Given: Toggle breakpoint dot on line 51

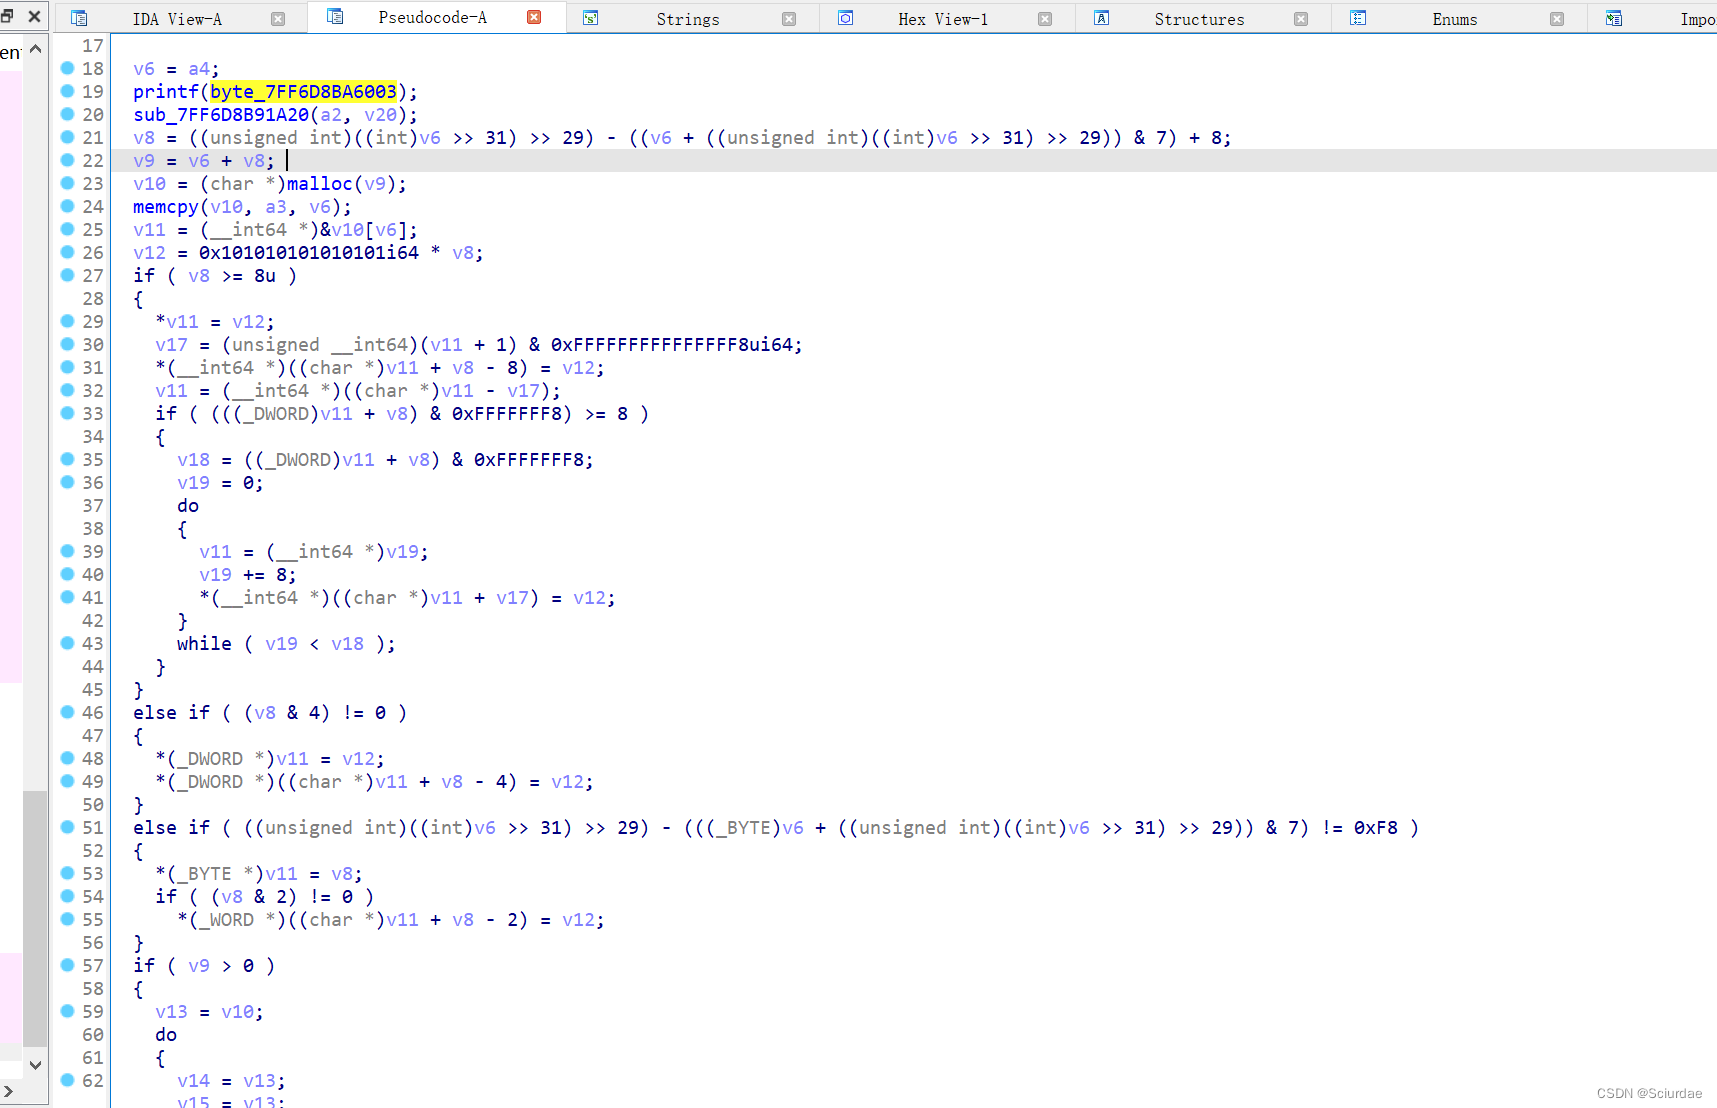Looking at the screenshot, I should 67,827.
